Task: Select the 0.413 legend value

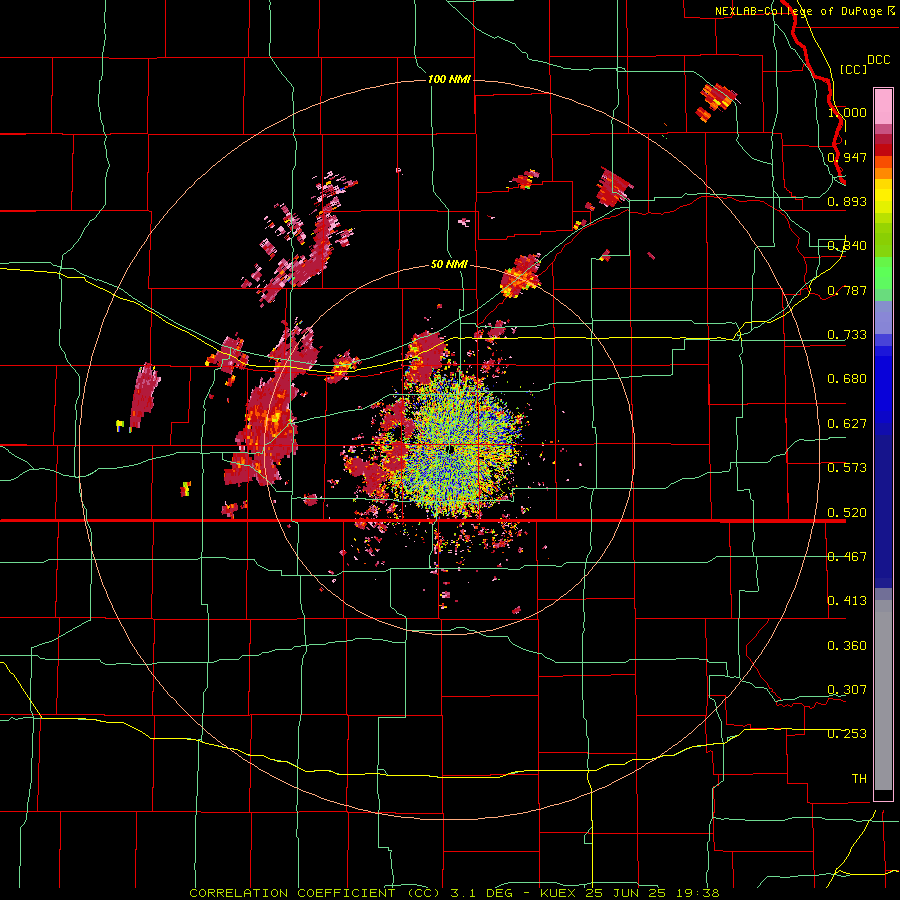Action: pyautogui.click(x=847, y=600)
